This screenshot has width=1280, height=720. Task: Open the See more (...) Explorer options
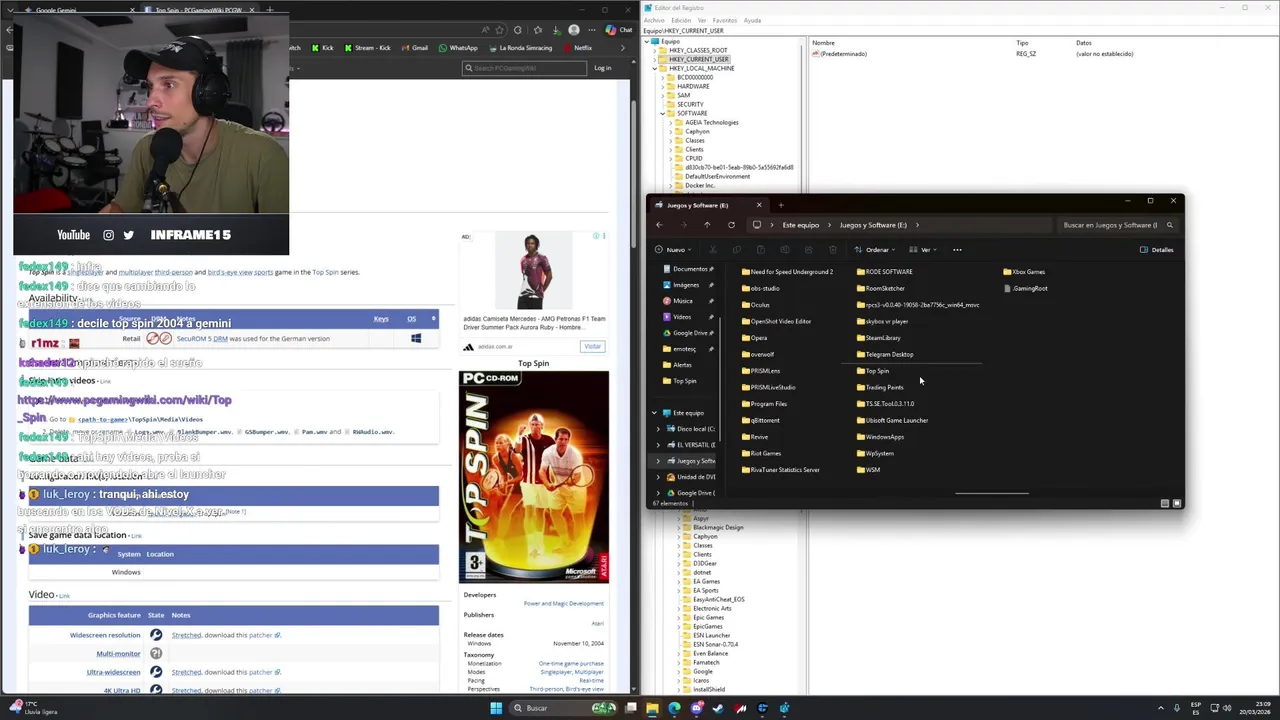coord(957,250)
